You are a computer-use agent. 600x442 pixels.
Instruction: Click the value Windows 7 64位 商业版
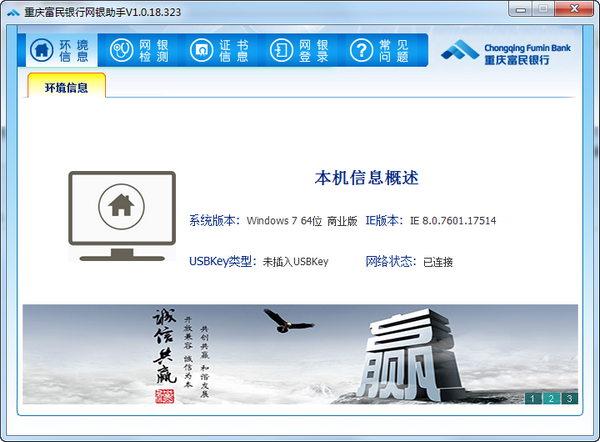(302, 221)
